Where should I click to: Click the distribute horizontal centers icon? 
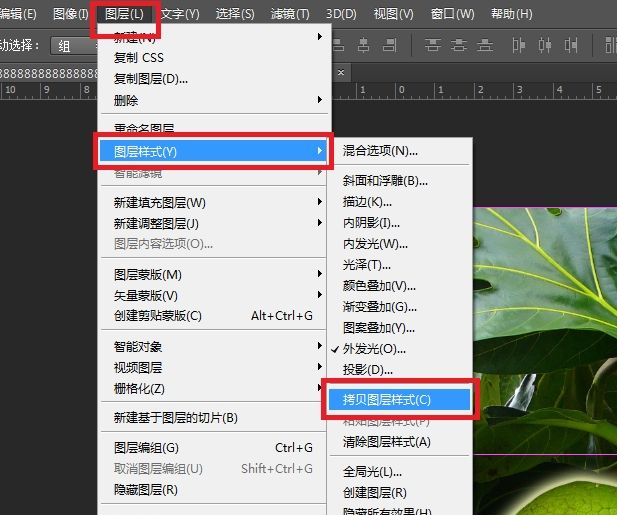point(546,46)
